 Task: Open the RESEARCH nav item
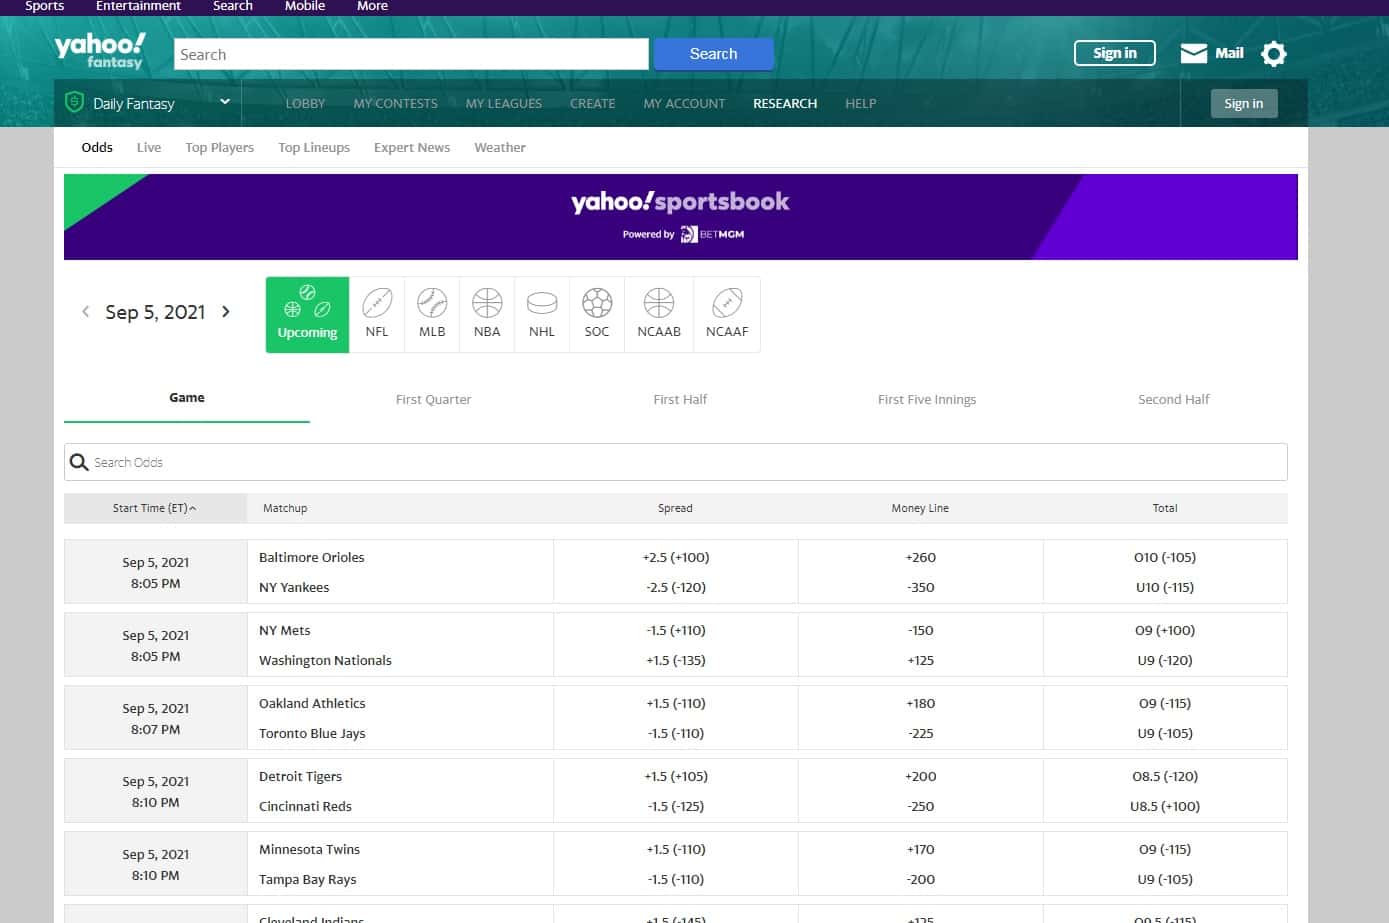coord(785,103)
